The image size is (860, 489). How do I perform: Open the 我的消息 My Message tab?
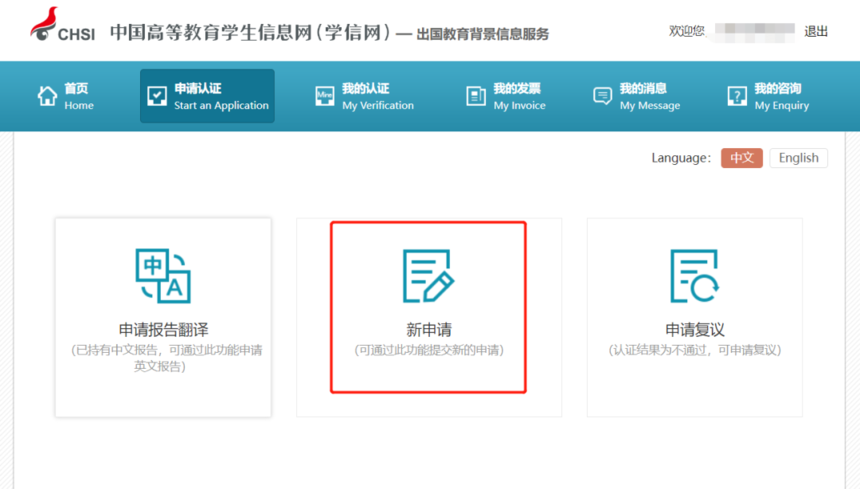point(637,96)
